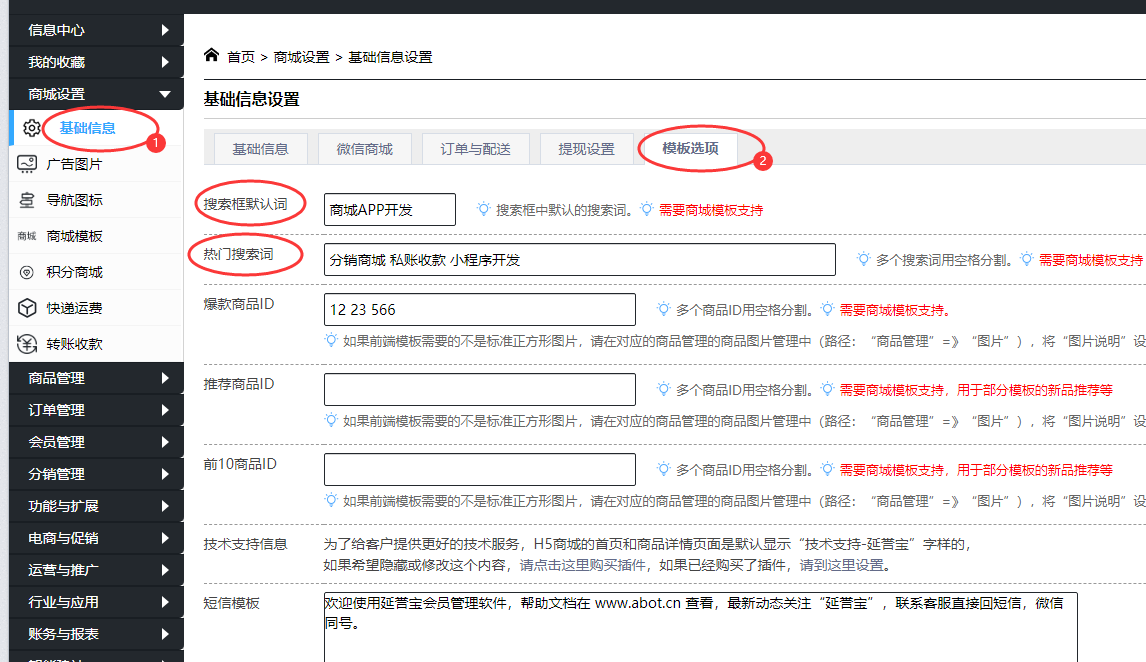
Task: Click the 广告图片 picture icon
Action: (x=27, y=164)
